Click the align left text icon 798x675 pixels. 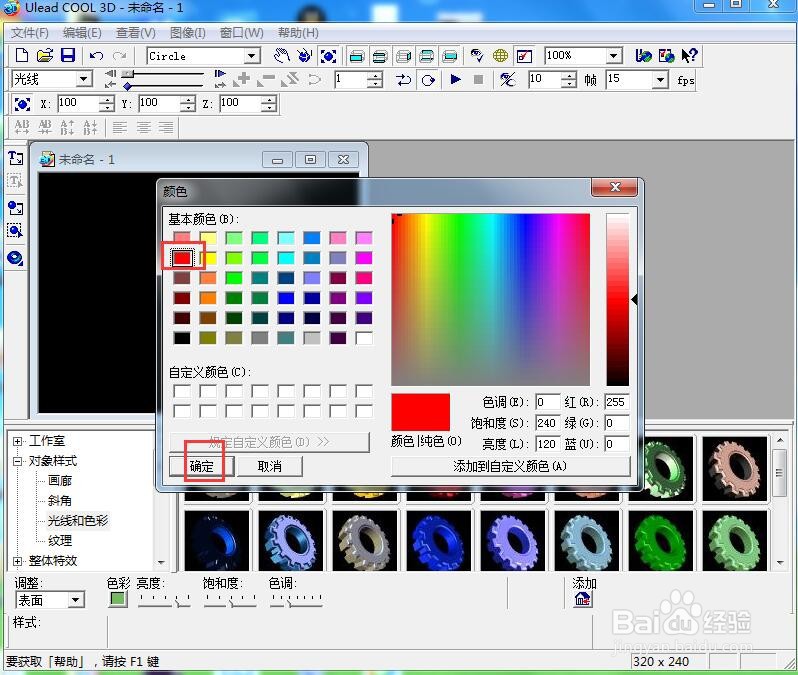(120, 127)
